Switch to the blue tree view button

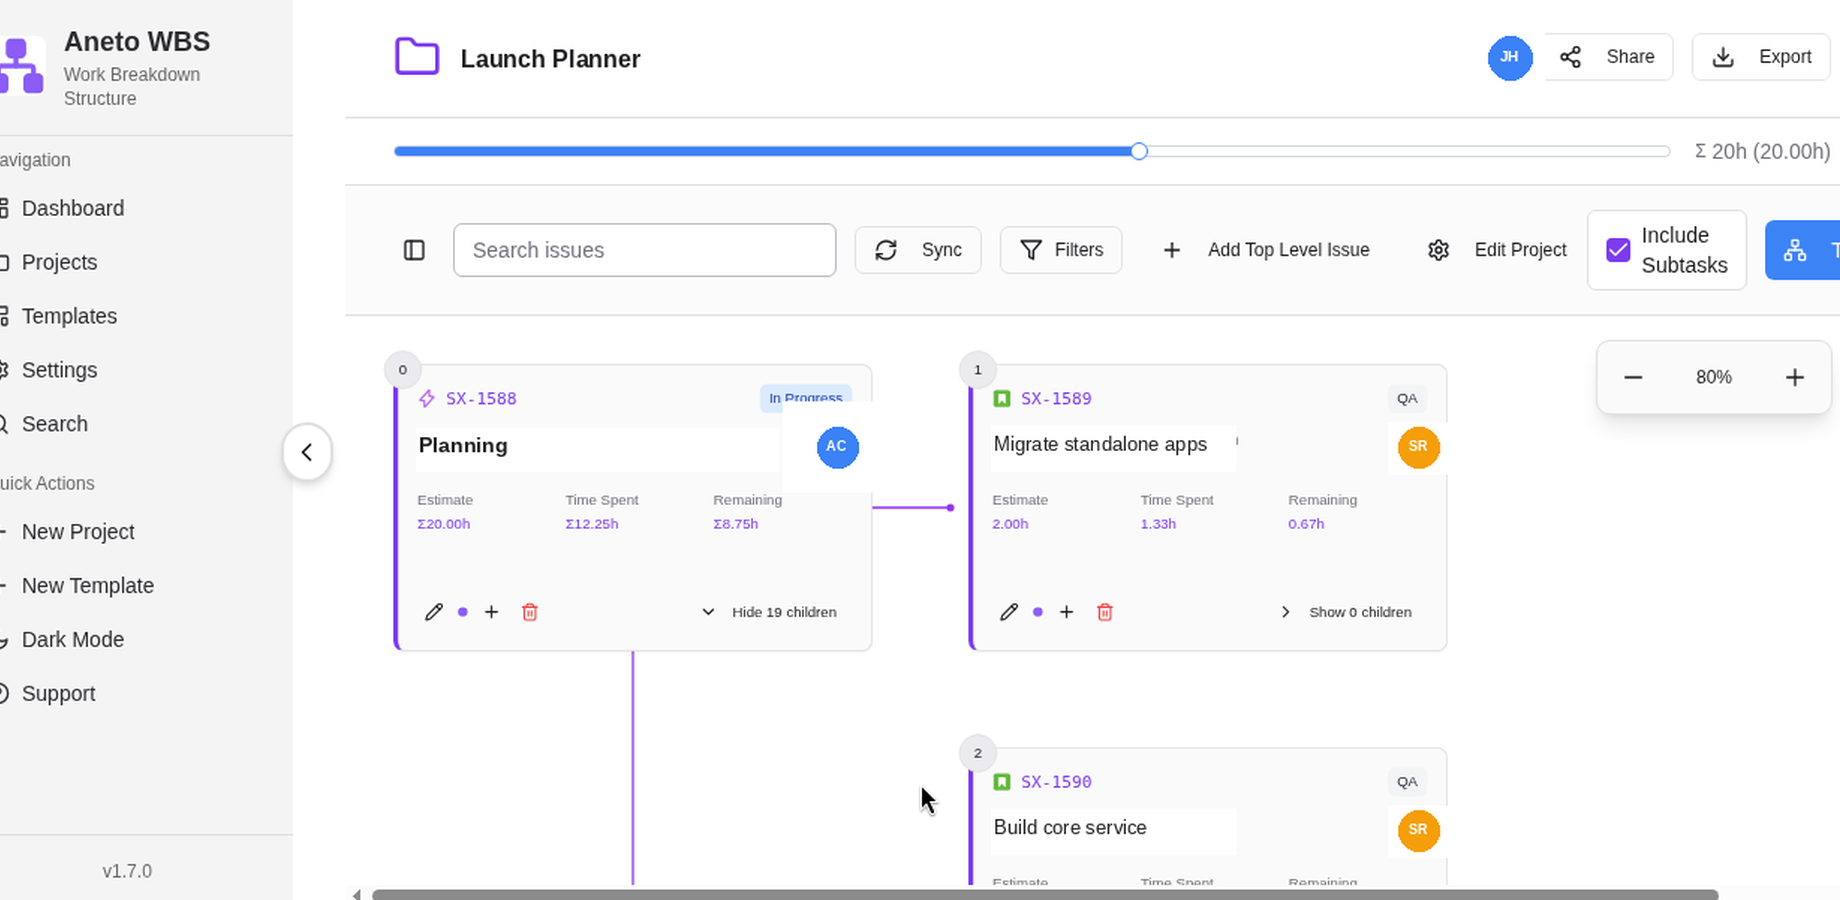tap(1803, 250)
